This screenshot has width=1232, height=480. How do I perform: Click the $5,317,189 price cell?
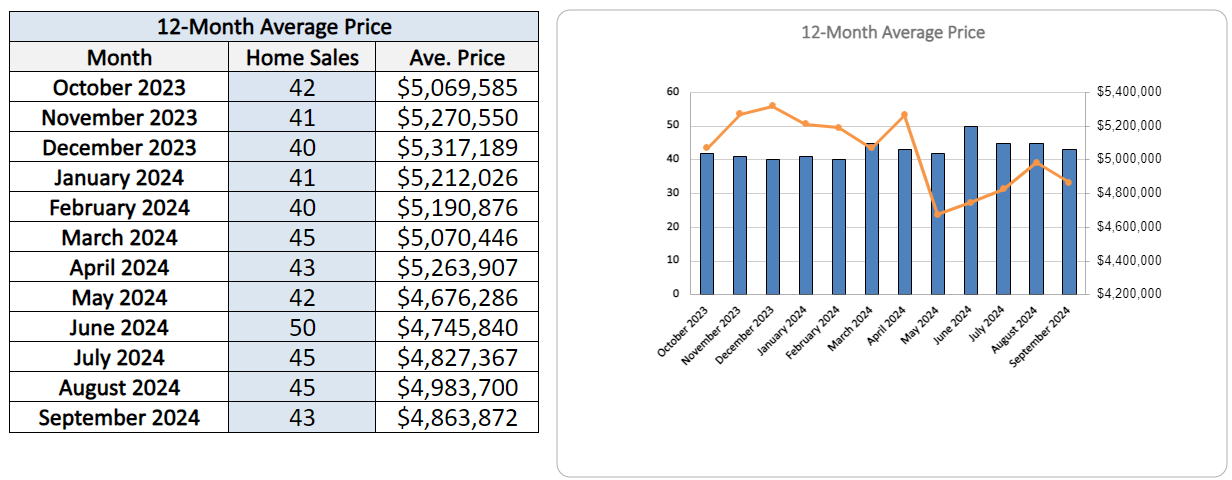[457, 147]
